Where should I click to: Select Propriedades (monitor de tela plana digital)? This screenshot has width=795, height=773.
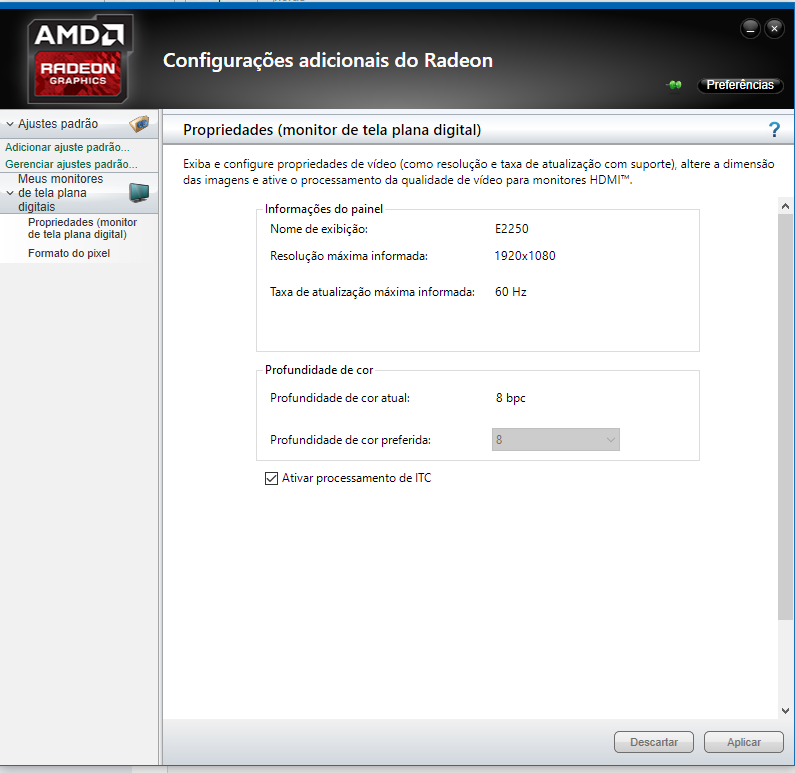82,228
